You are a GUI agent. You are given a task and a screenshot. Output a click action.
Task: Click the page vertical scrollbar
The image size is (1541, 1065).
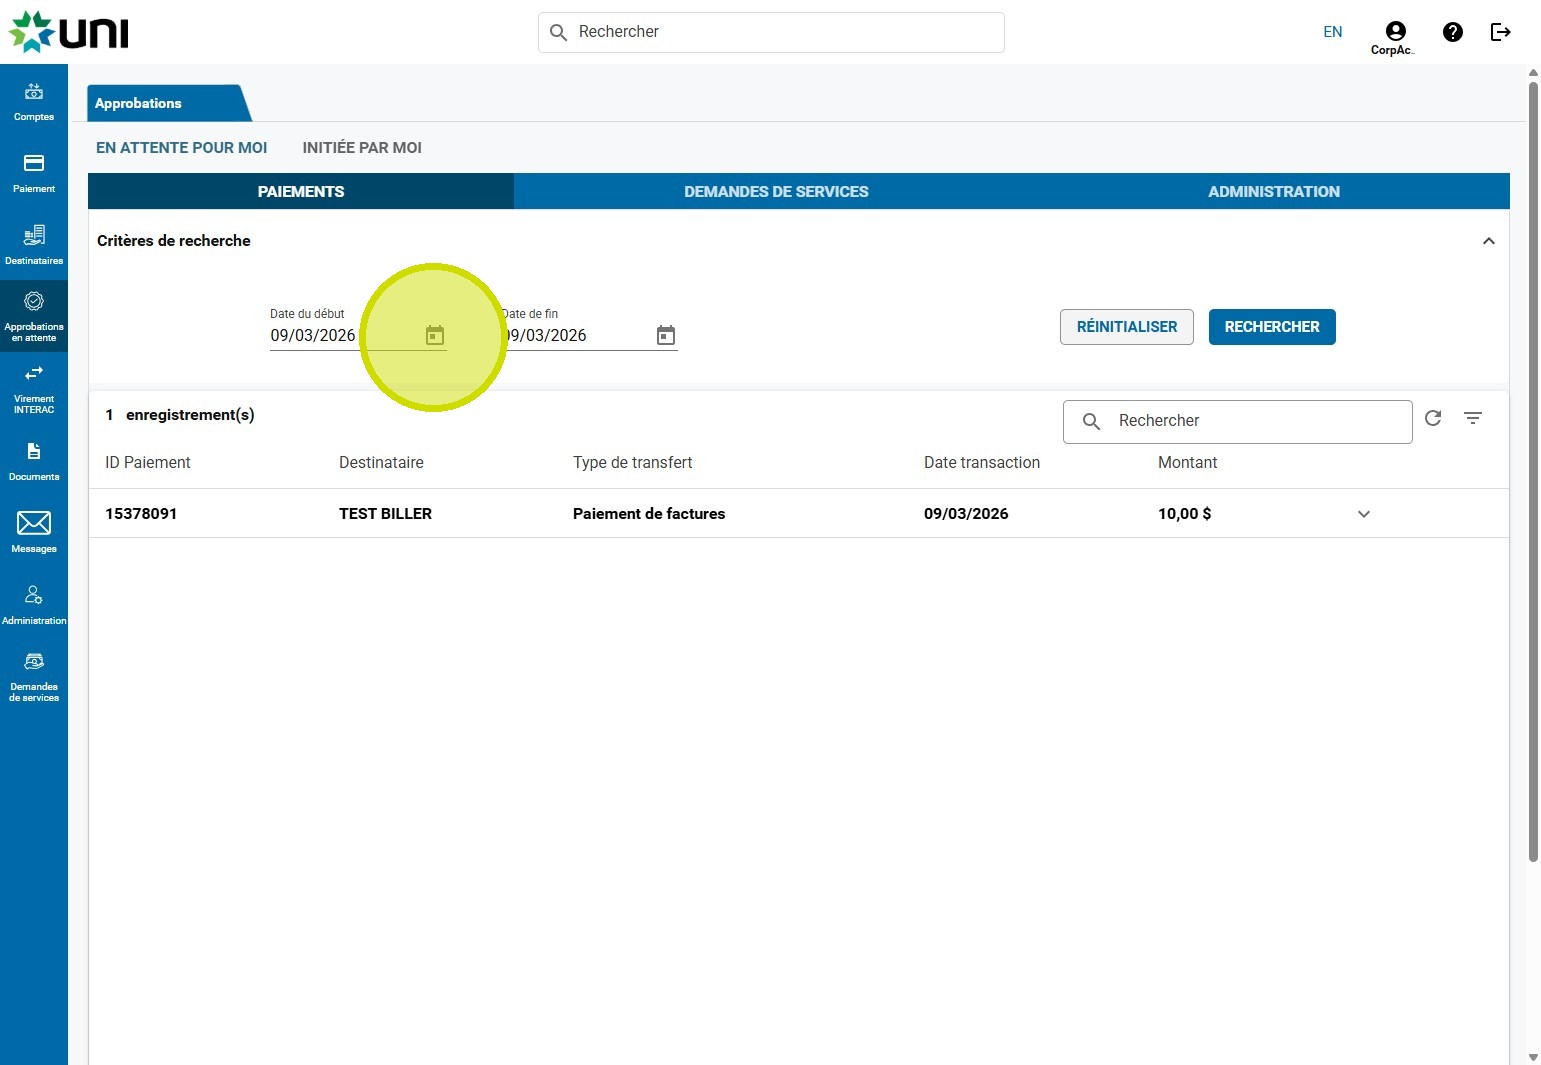1533,470
